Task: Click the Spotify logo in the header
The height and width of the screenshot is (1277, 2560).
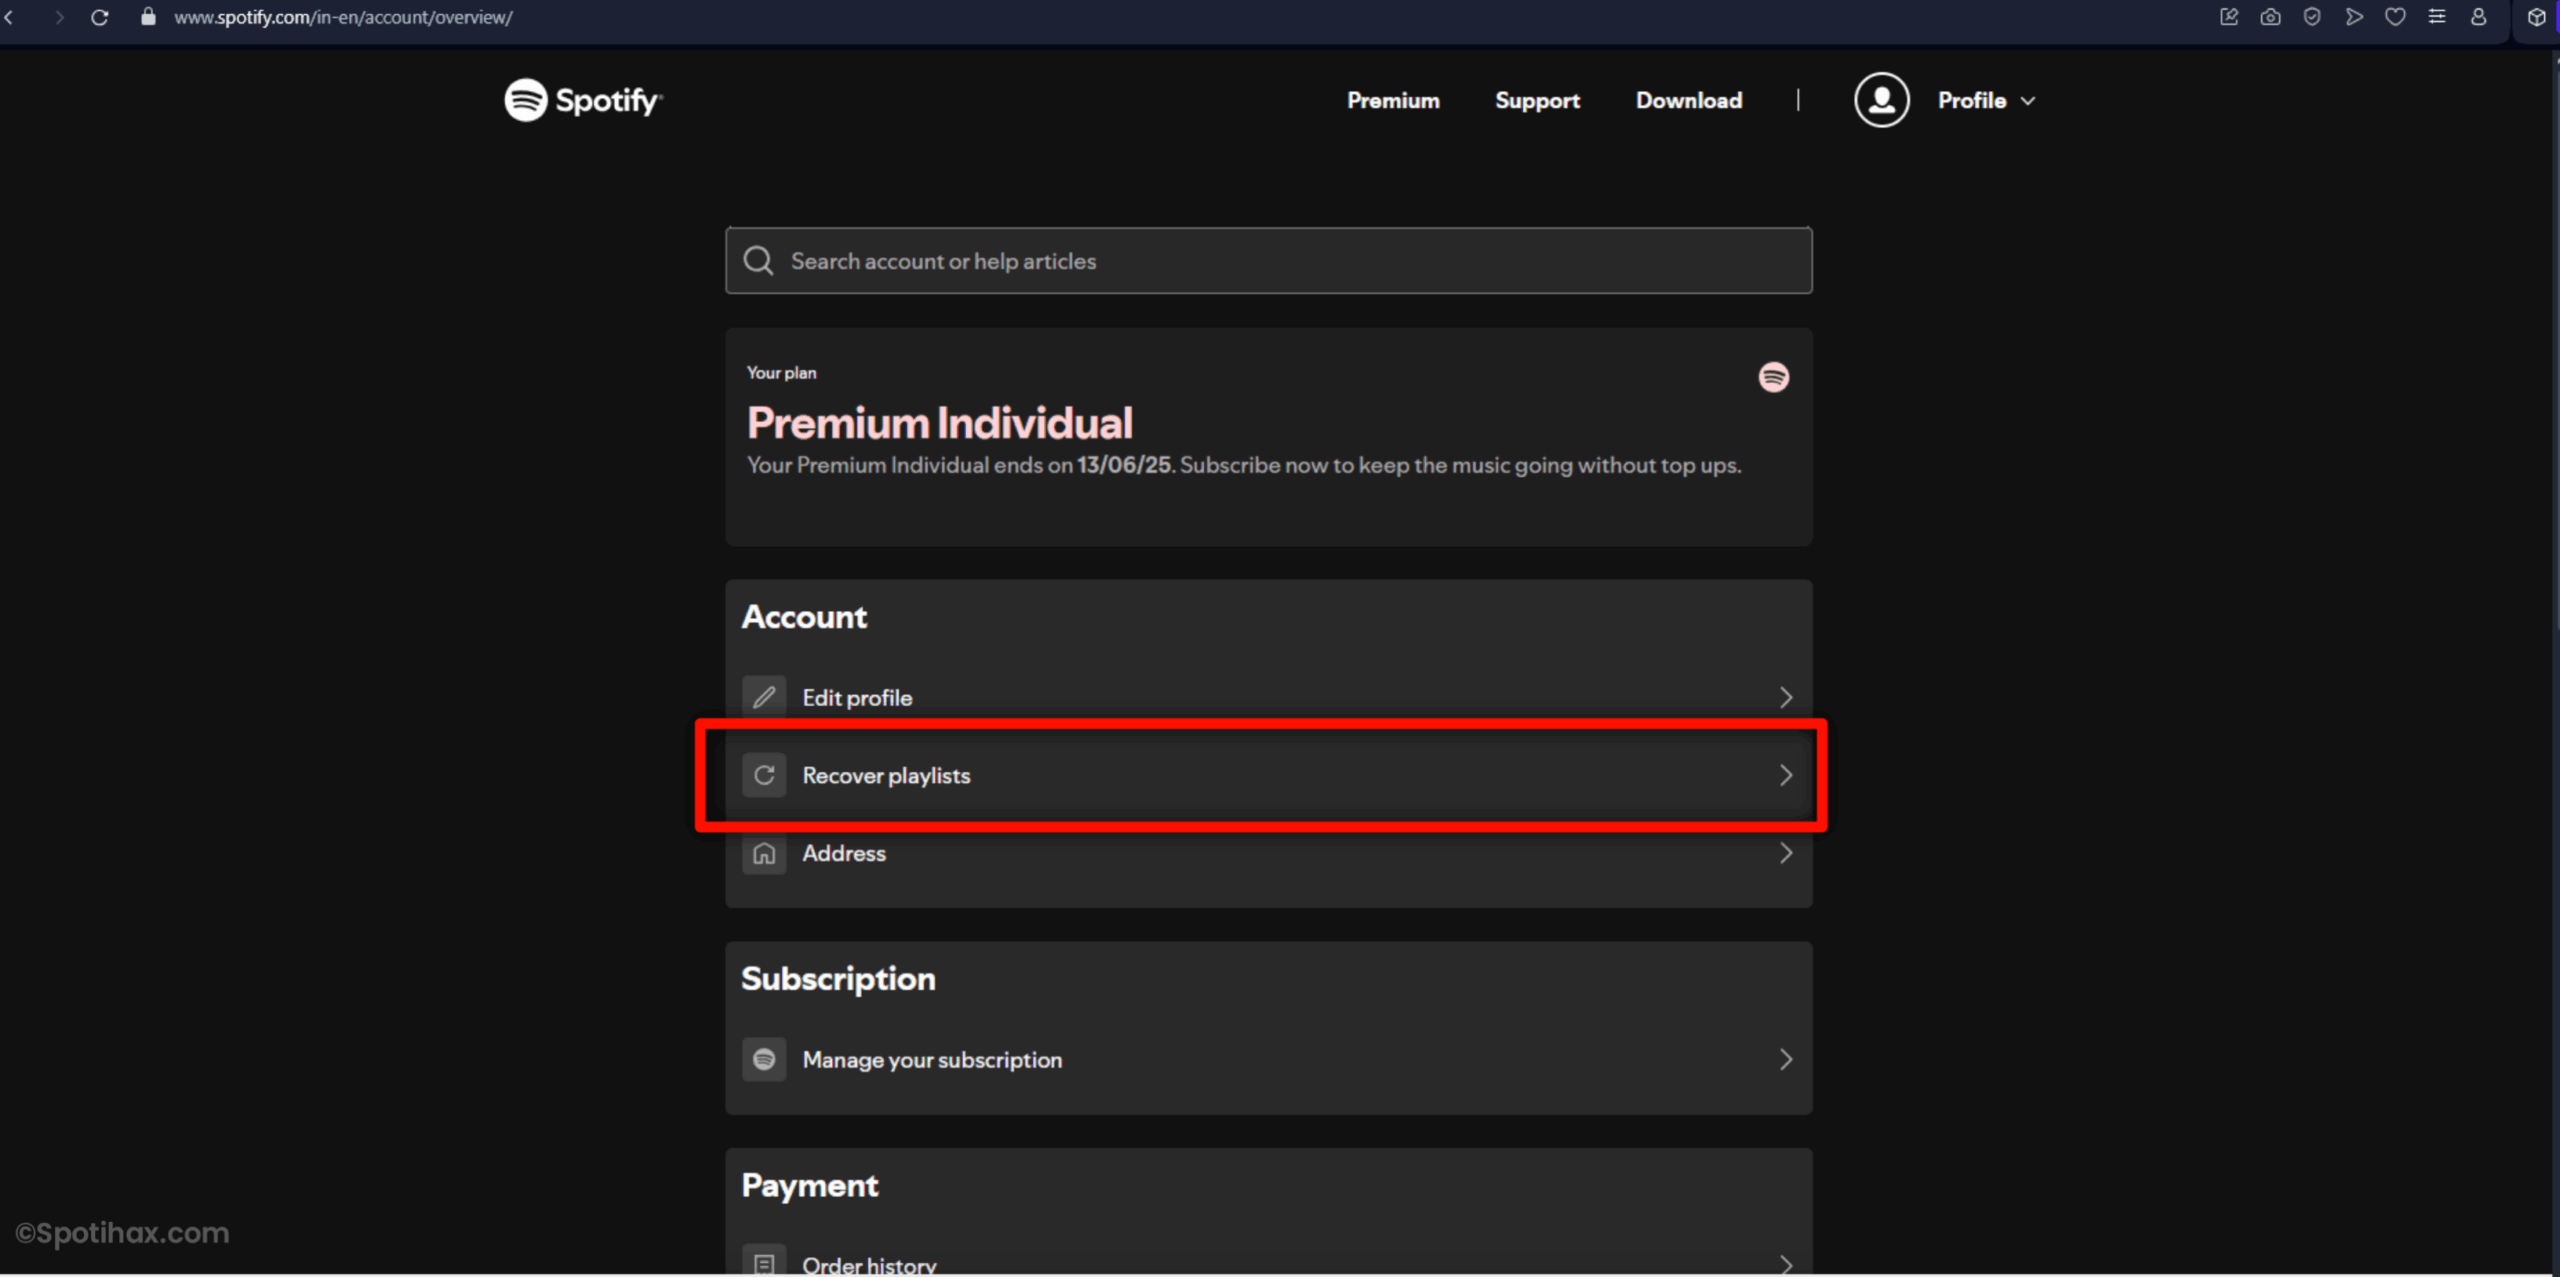Action: click(583, 100)
